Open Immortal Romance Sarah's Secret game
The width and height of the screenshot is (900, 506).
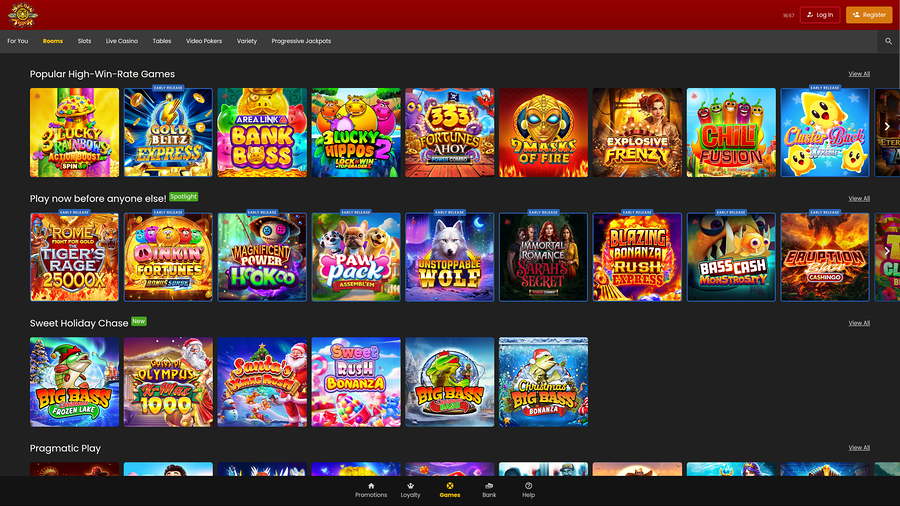point(544,257)
